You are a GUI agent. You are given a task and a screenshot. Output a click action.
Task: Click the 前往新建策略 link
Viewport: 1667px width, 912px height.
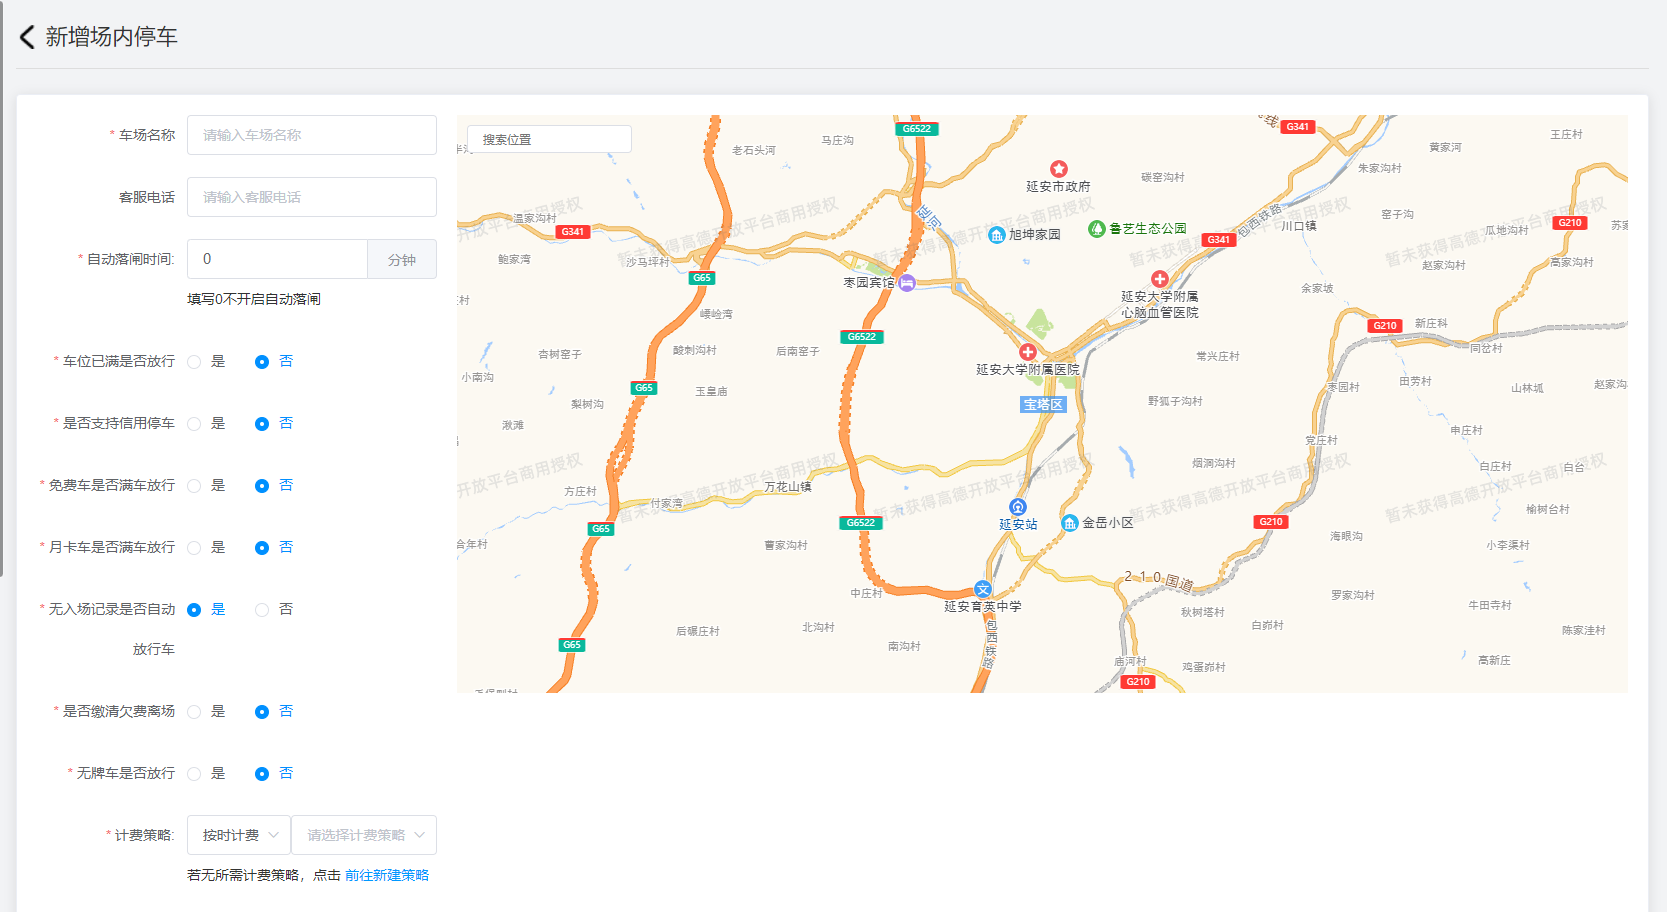click(x=386, y=875)
